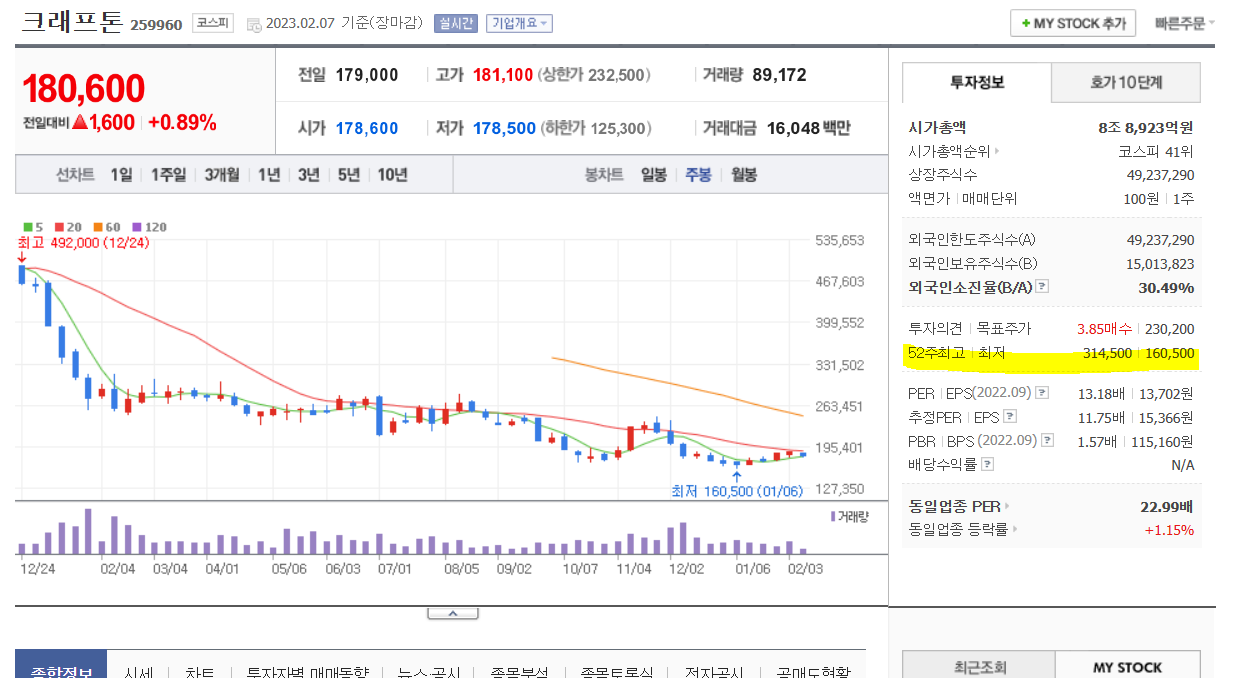This screenshot has height=678, width=1237.
Task: Open the 전자공시 tab
Action: coord(712,671)
